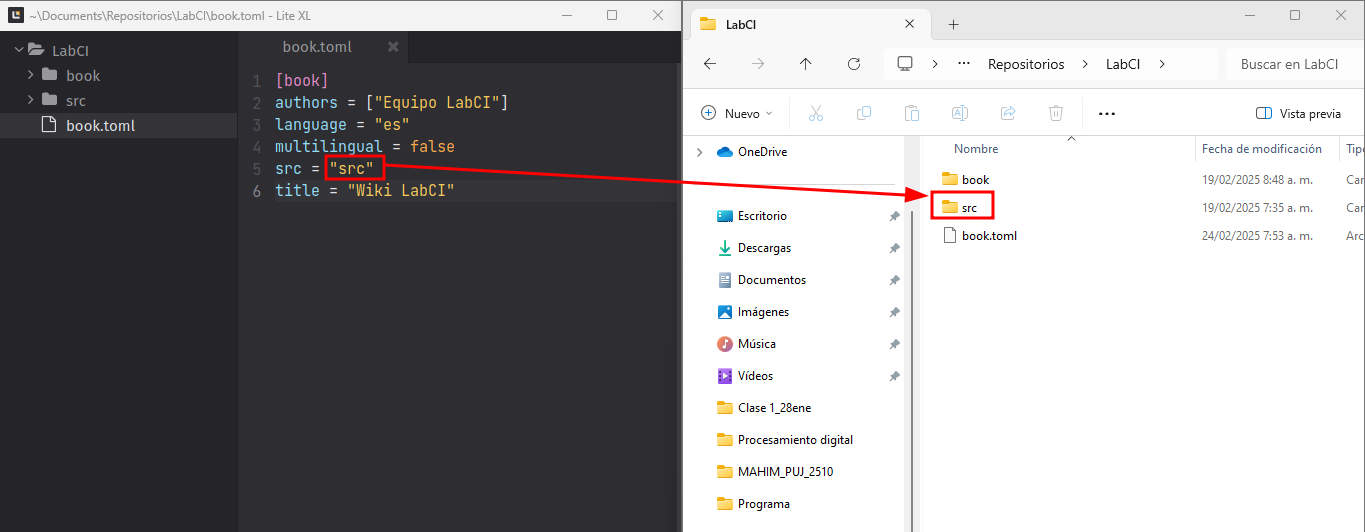Select the book folder in Explorer file list

click(965, 180)
